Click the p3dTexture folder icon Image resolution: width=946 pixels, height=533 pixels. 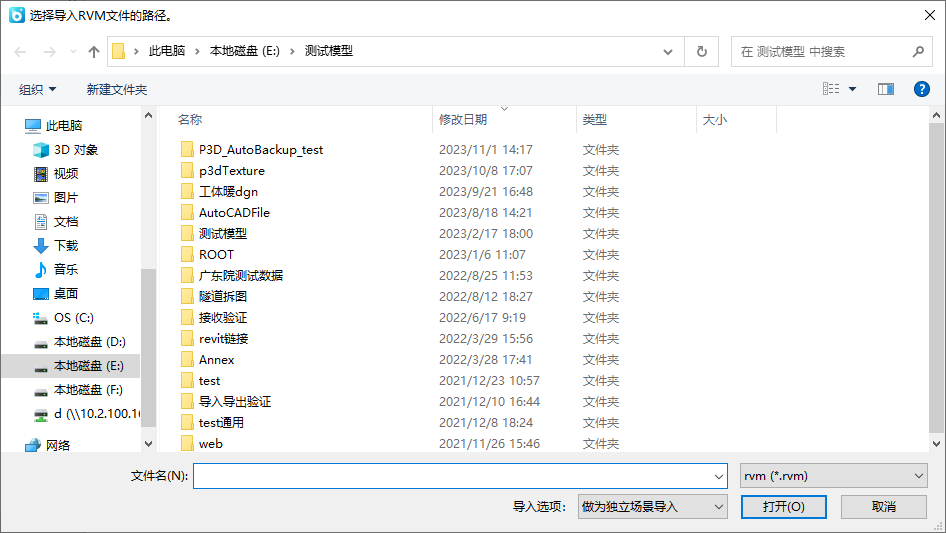pyautogui.click(x=187, y=170)
